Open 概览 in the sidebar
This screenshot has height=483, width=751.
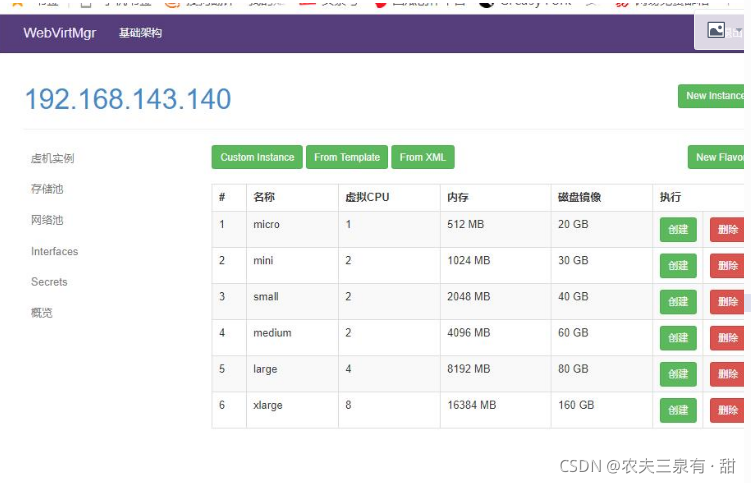(x=42, y=313)
